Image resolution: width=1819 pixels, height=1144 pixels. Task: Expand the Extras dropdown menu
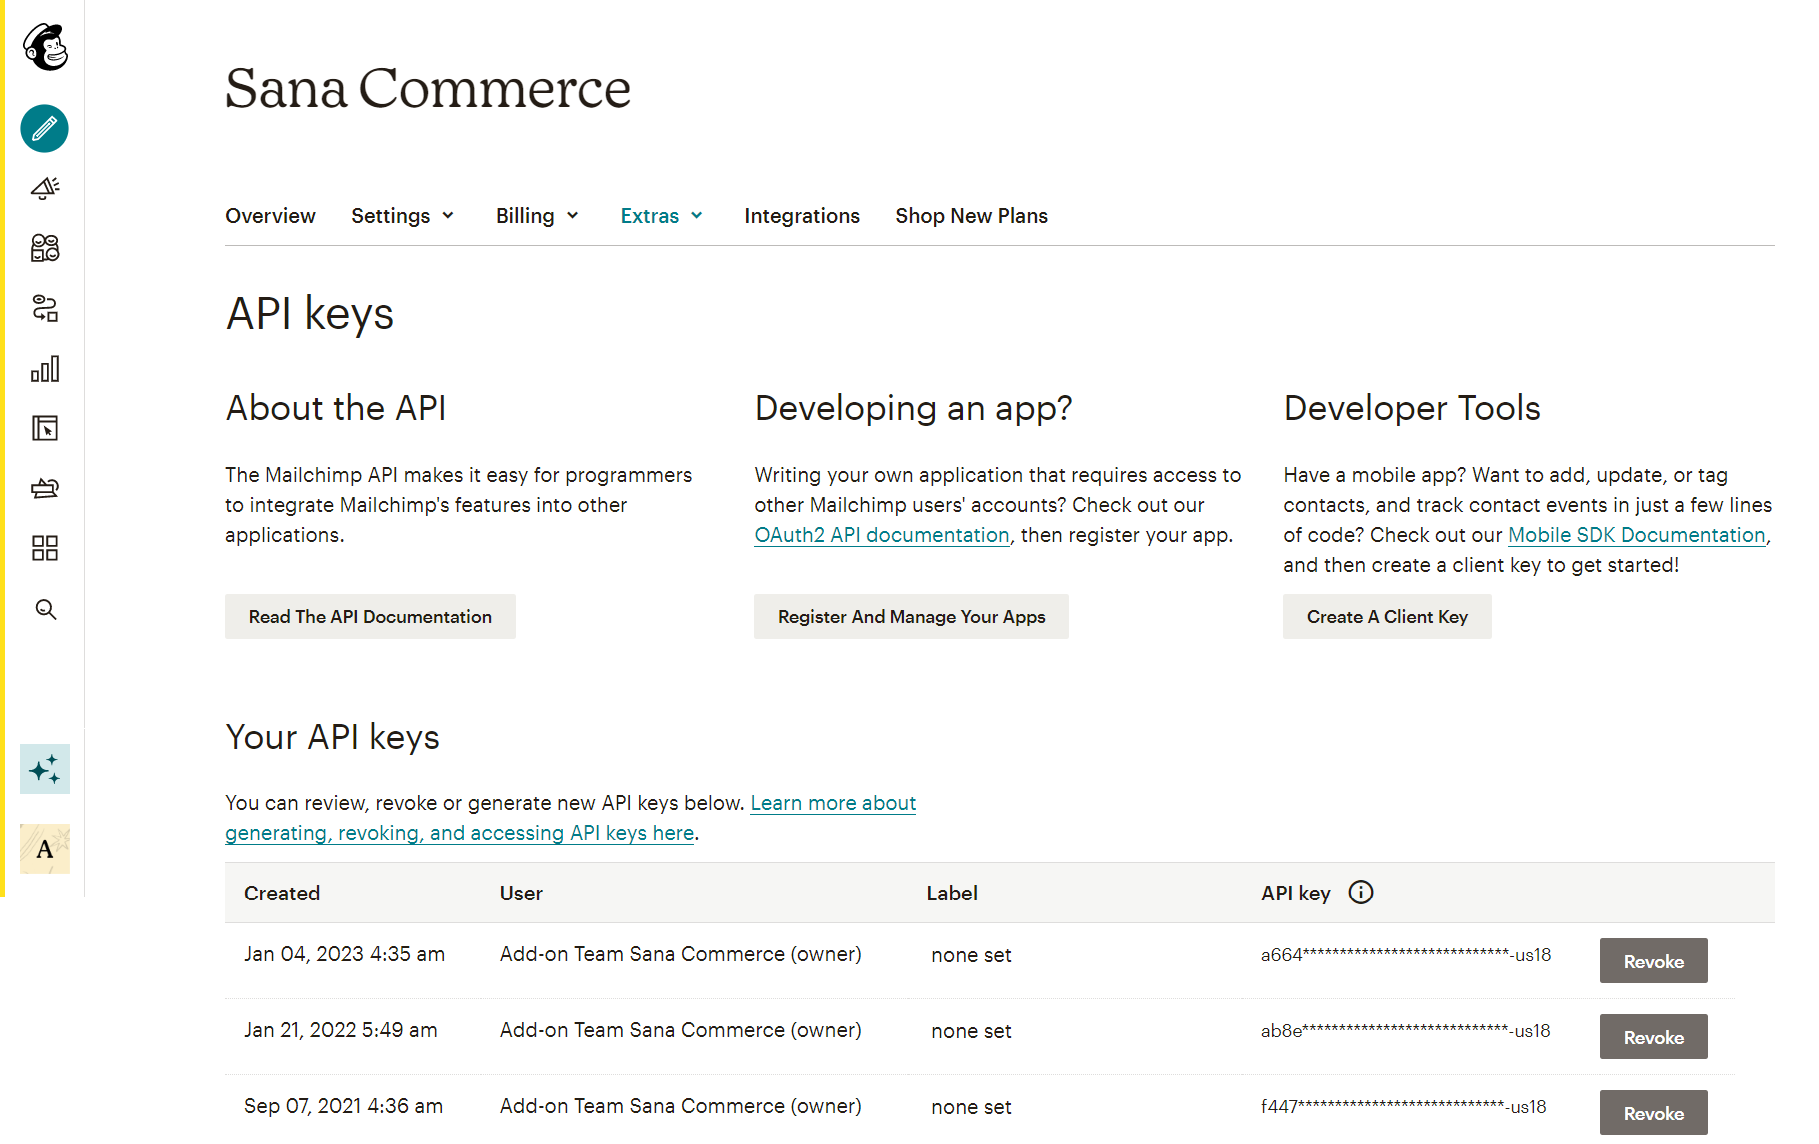pos(662,216)
